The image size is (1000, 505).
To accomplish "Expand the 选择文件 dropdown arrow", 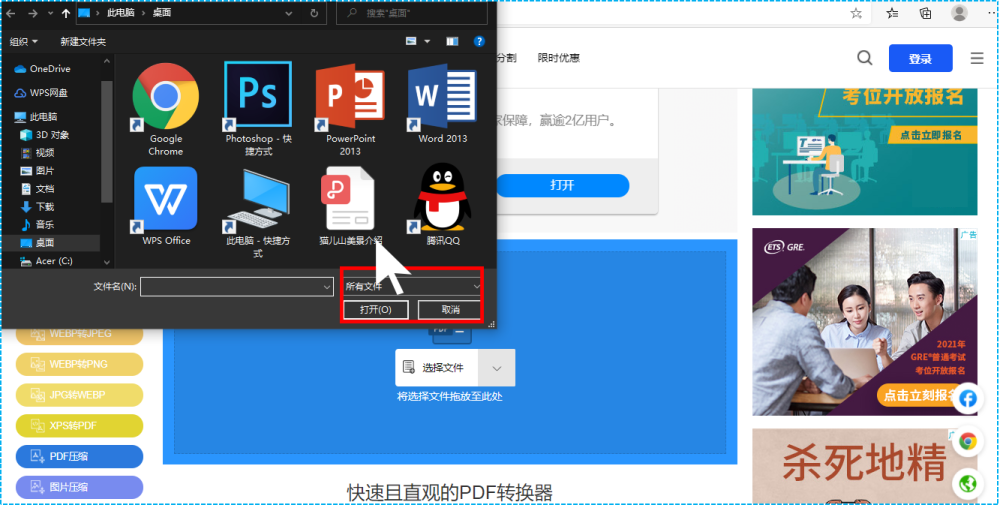I will coord(496,367).
